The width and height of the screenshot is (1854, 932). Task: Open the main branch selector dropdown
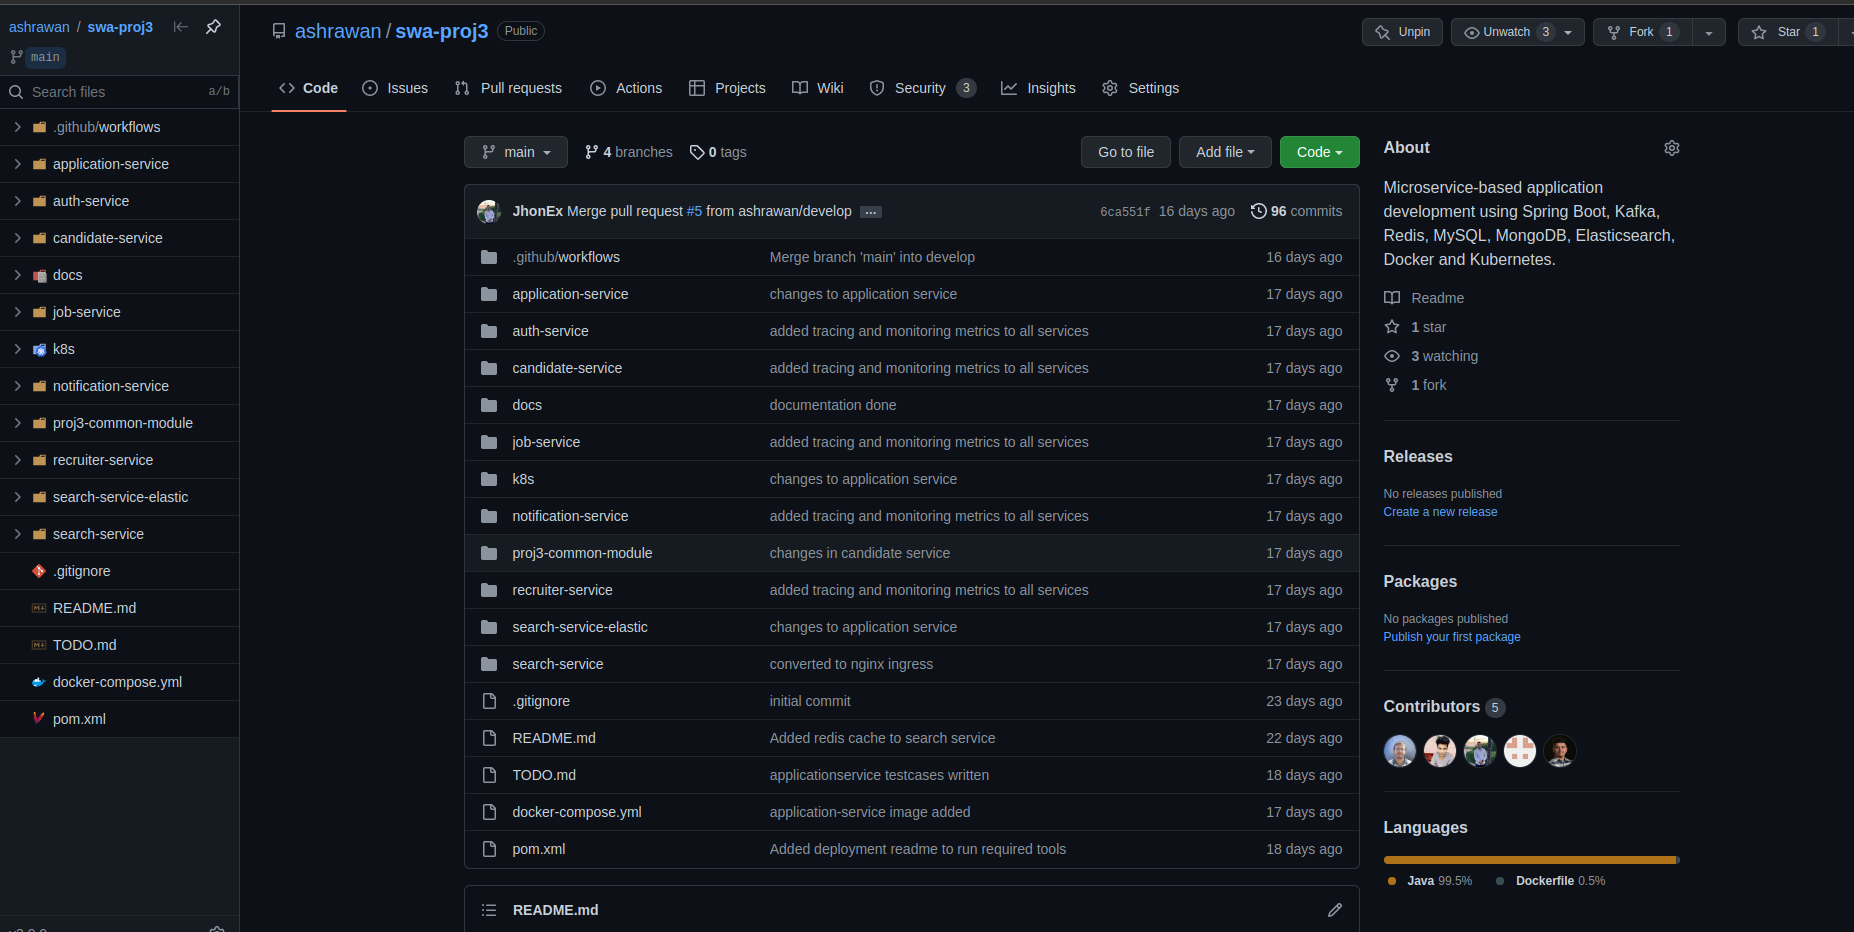pyautogui.click(x=515, y=151)
